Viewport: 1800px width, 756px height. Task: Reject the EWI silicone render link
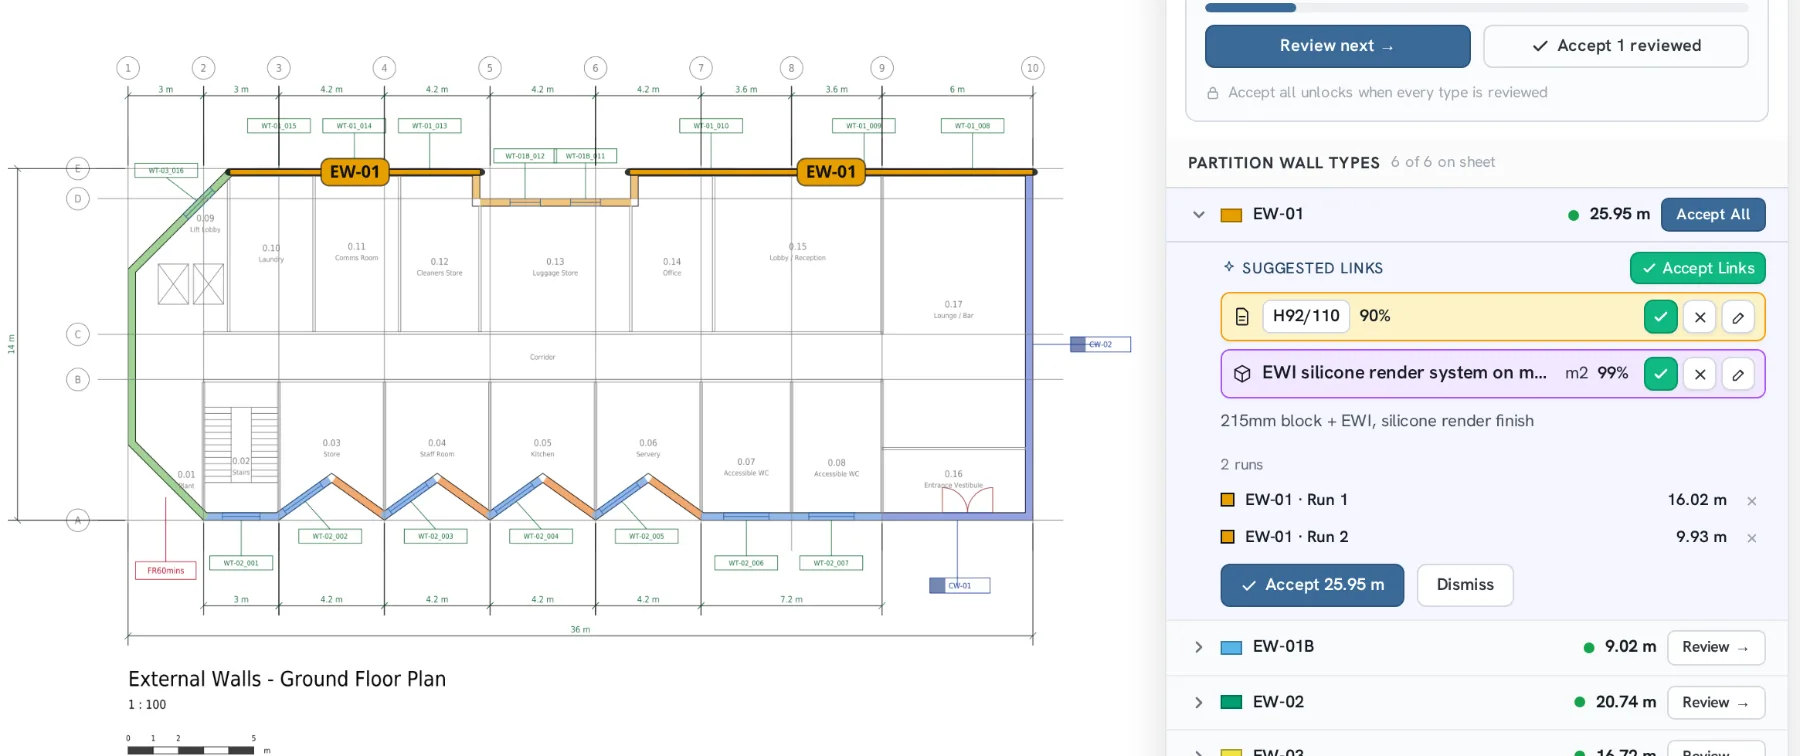[x=1700, y=374]
